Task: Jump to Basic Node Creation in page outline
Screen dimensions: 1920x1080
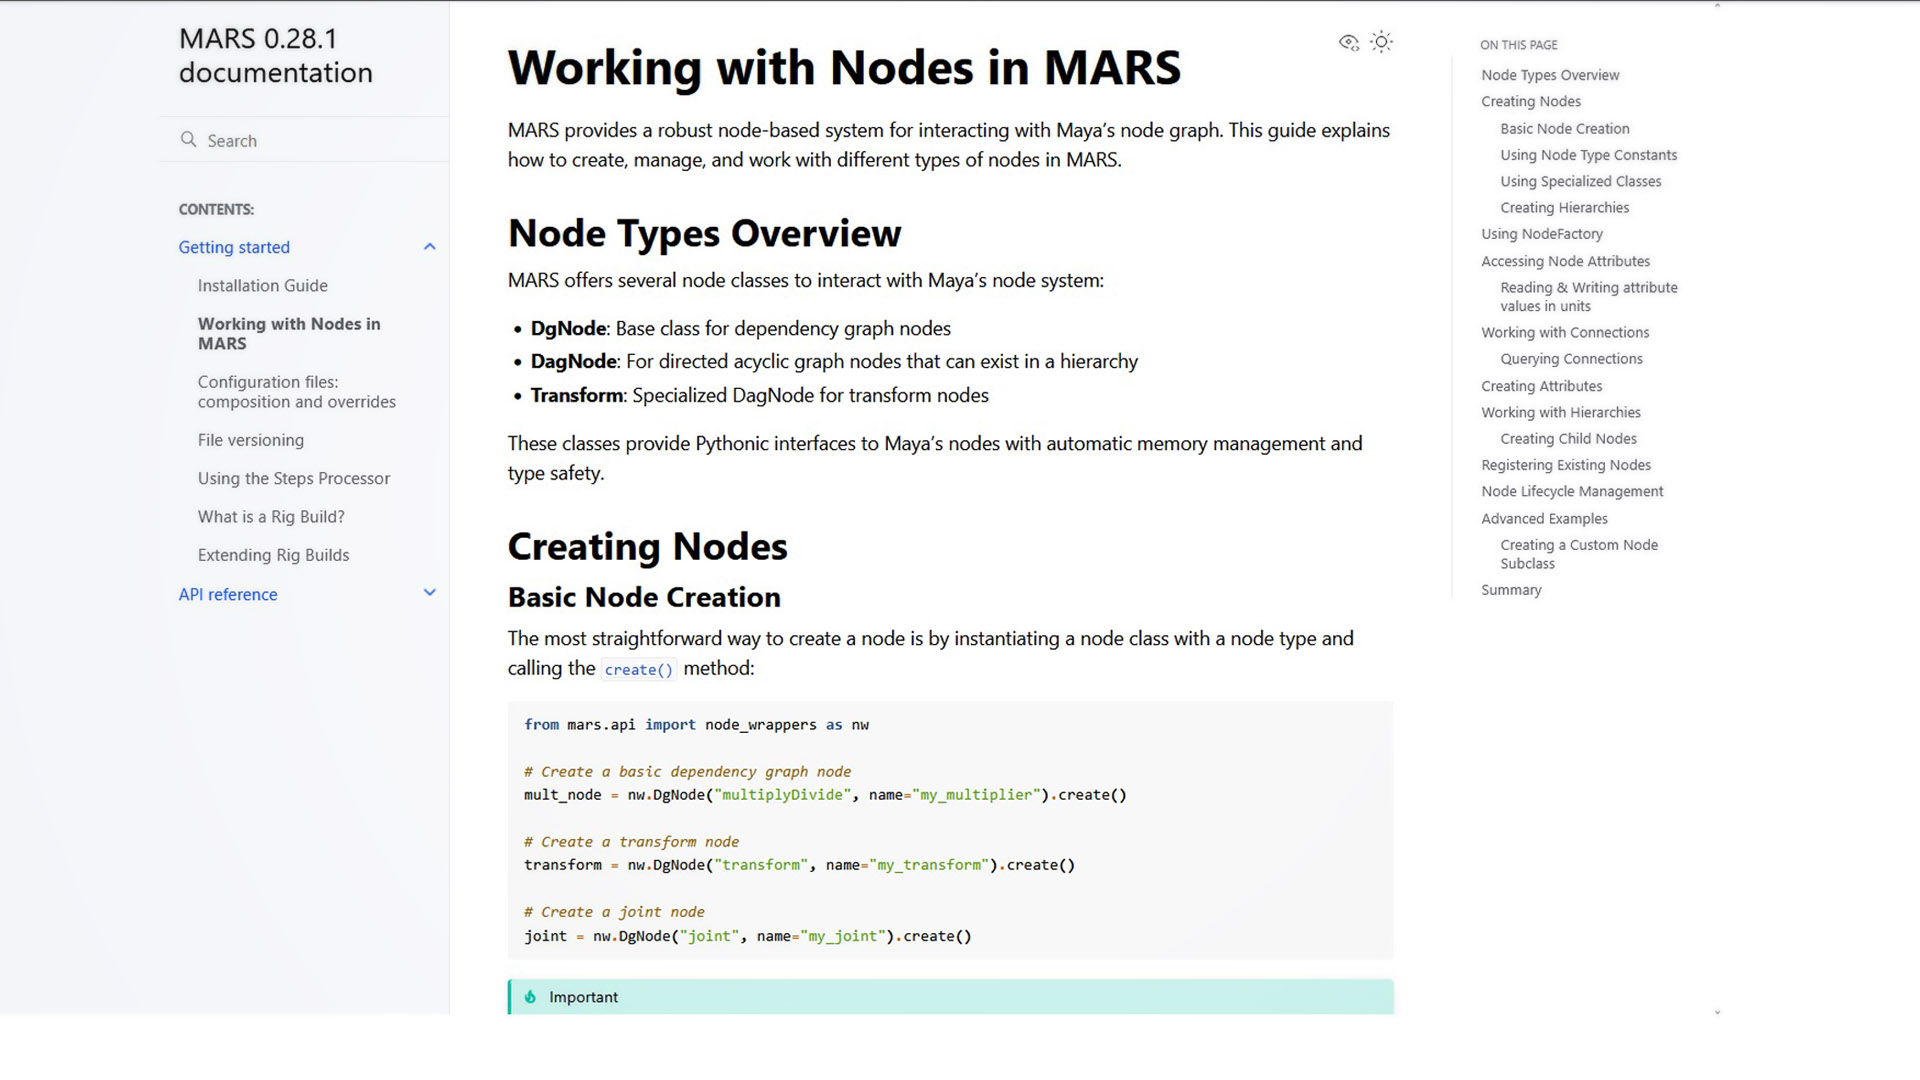Action: point(1565,128)
